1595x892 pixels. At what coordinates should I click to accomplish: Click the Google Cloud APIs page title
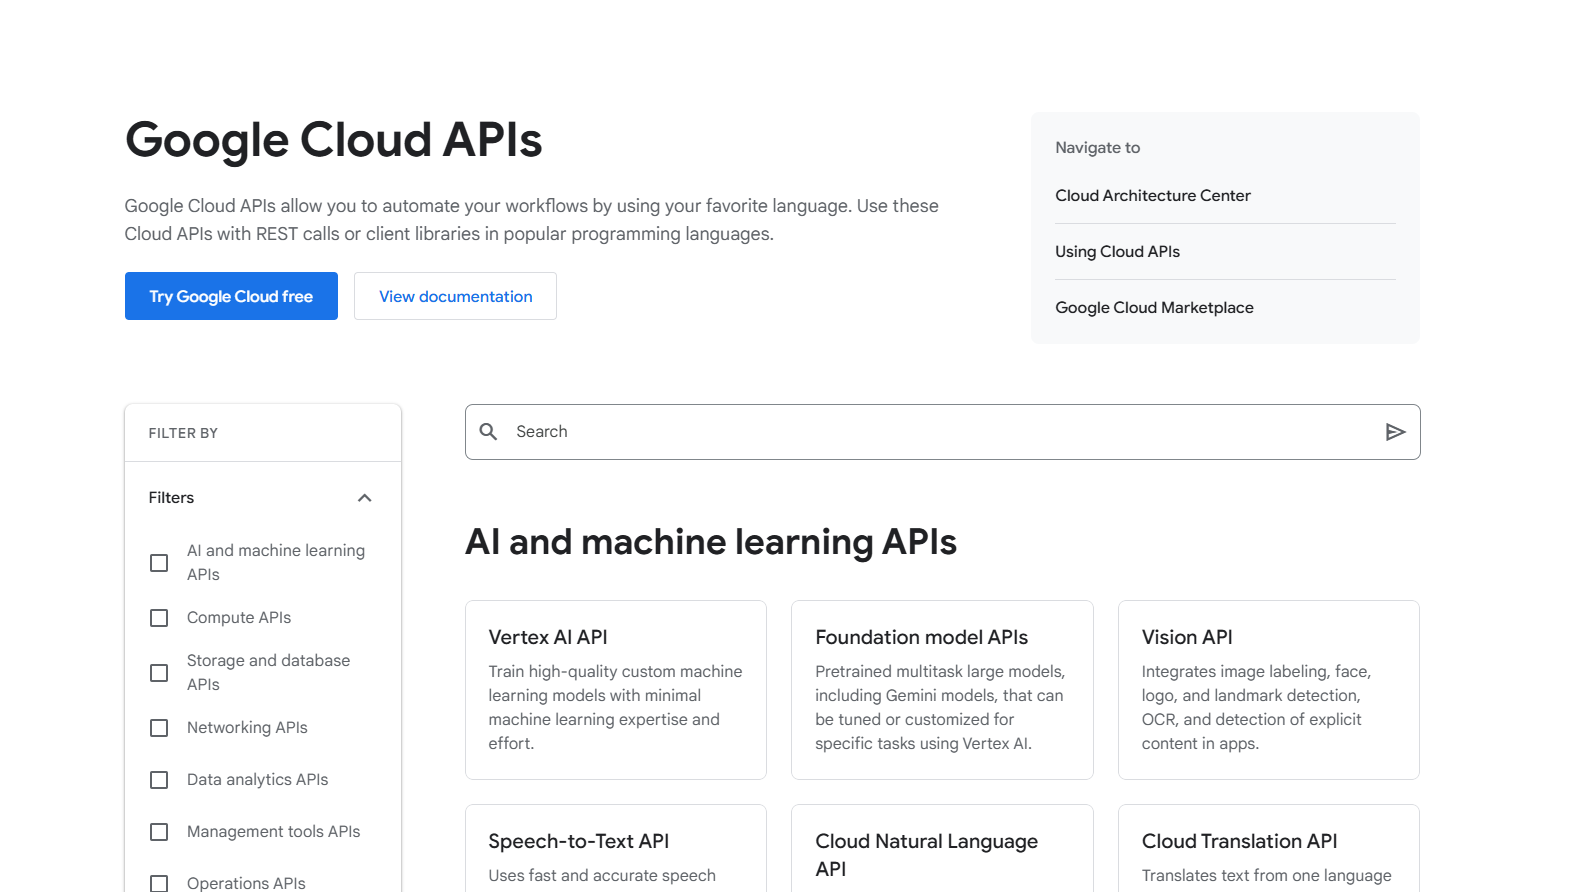[333, 140]
